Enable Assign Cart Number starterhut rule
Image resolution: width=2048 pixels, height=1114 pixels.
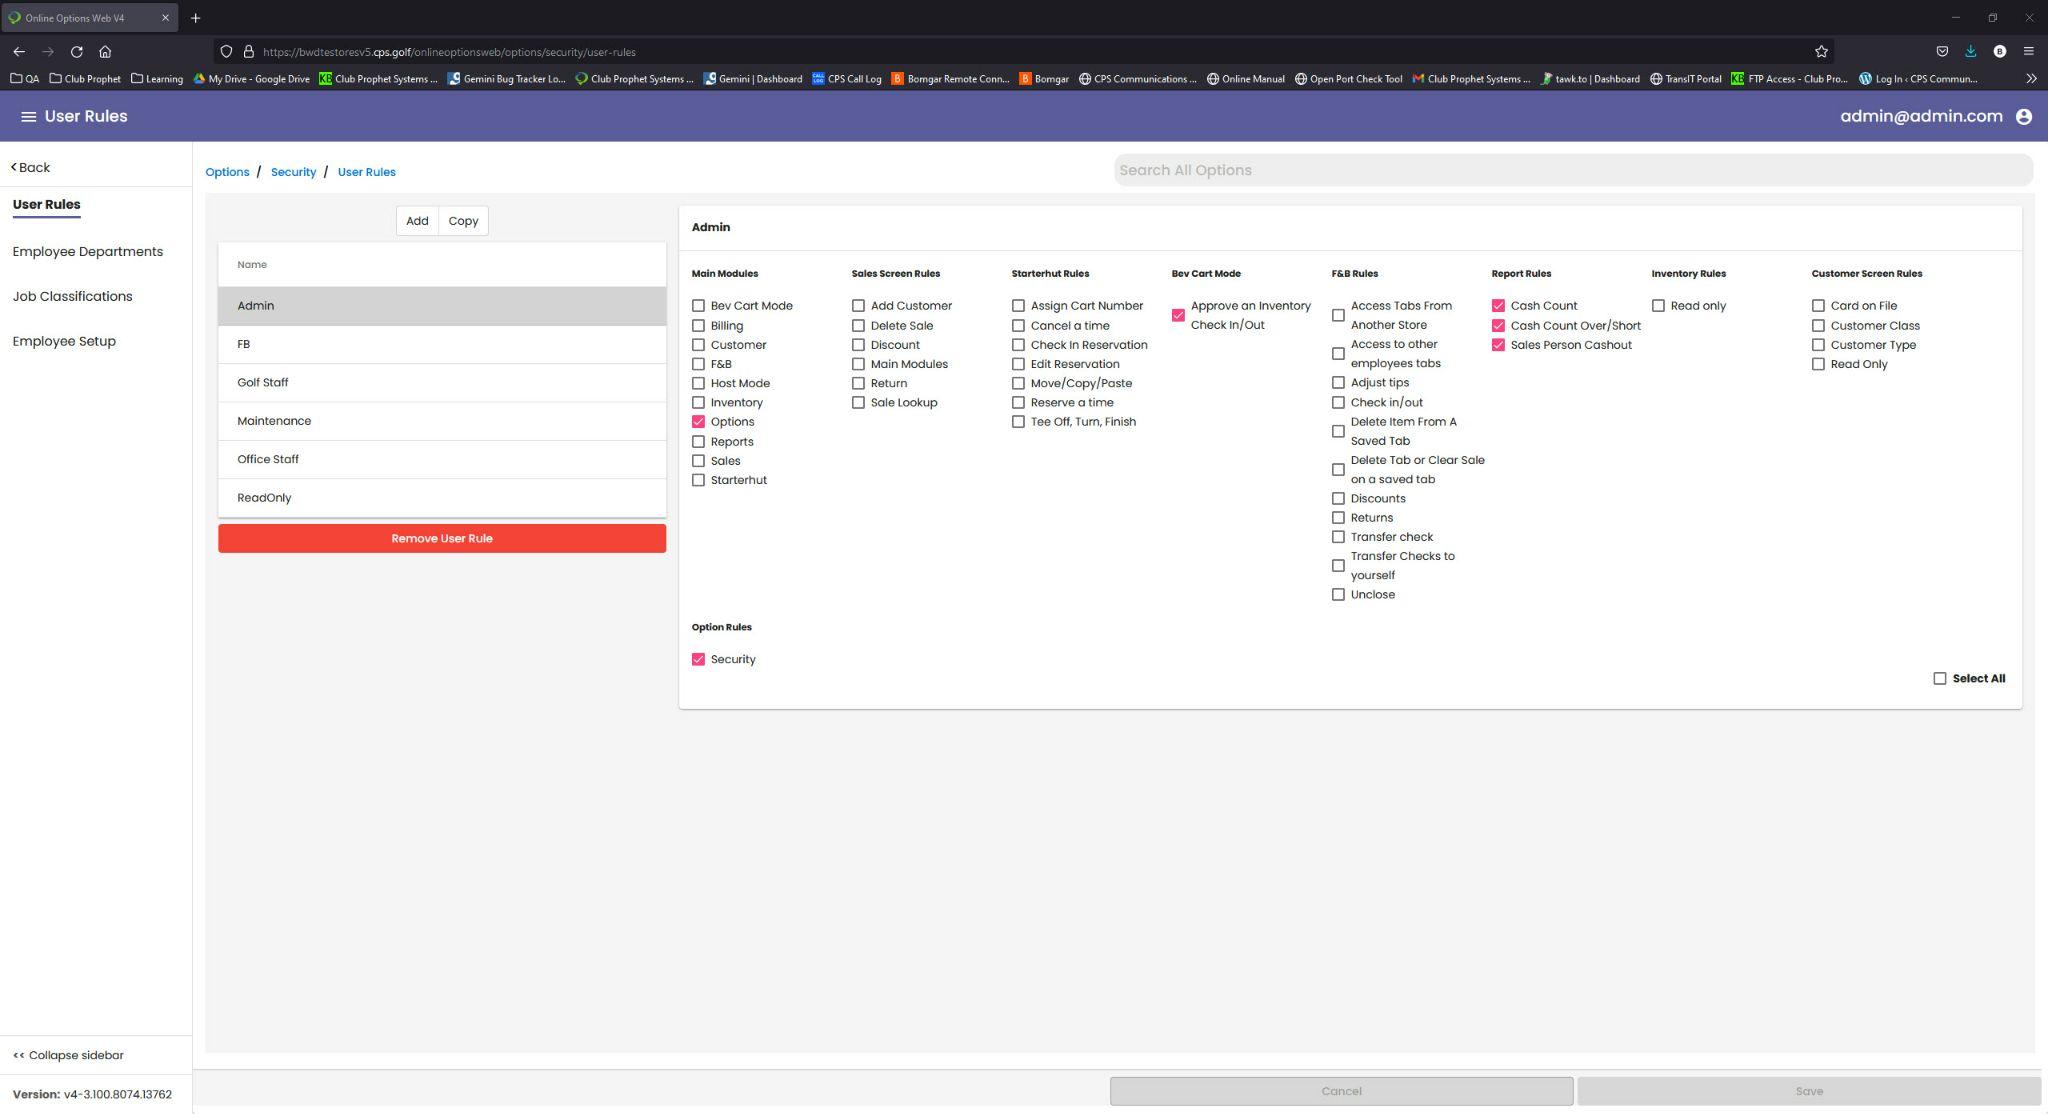pos(1018,306)
